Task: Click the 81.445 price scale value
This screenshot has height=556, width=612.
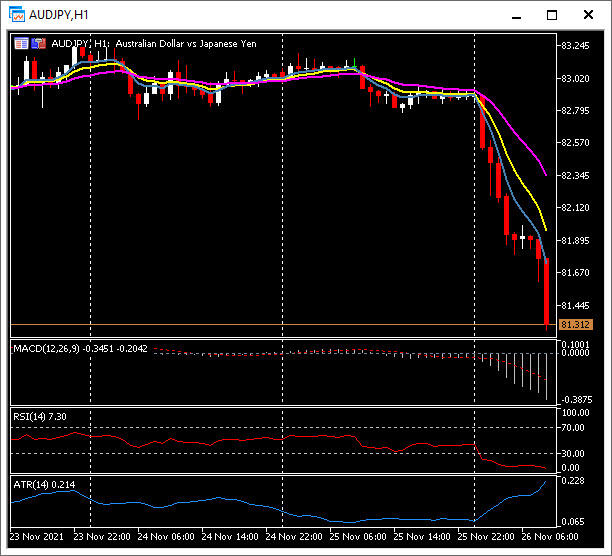Action: (x=575, y=306)
